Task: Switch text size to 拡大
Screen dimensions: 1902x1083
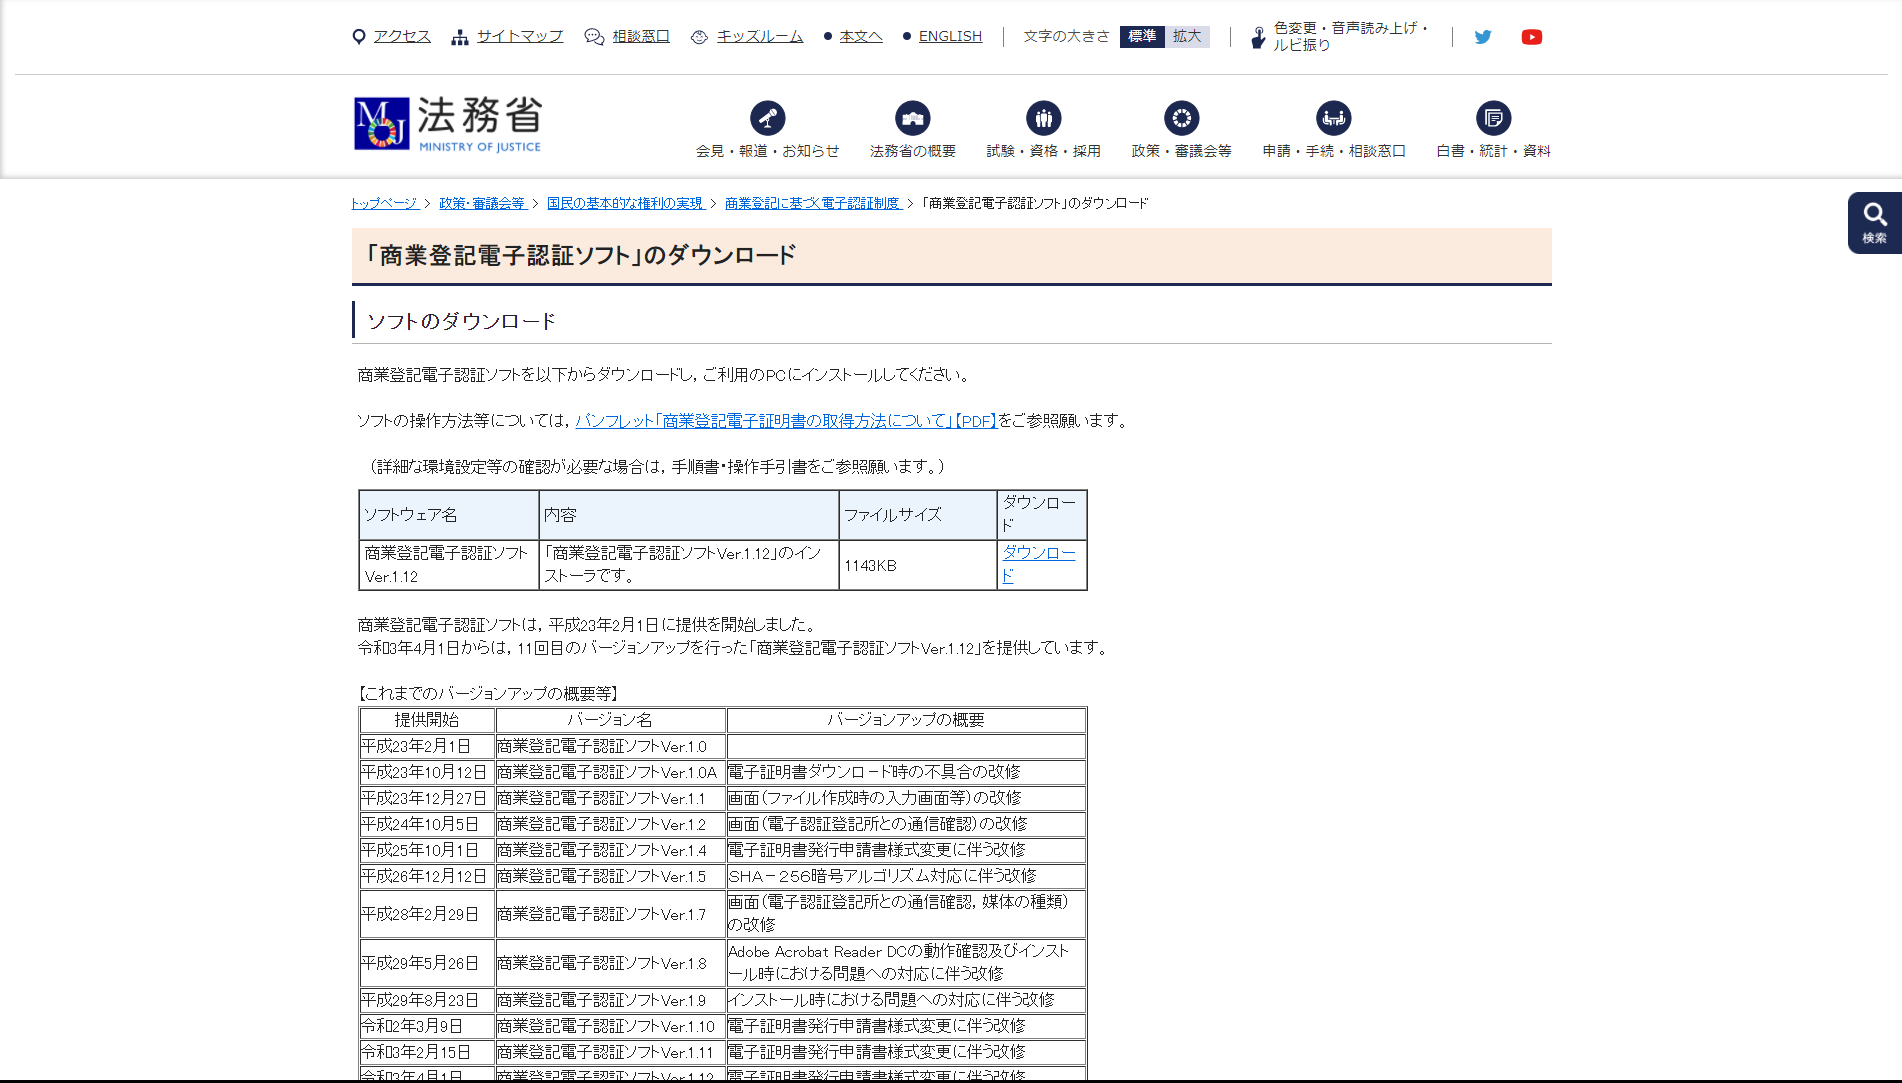Action: click(1187, 37)
